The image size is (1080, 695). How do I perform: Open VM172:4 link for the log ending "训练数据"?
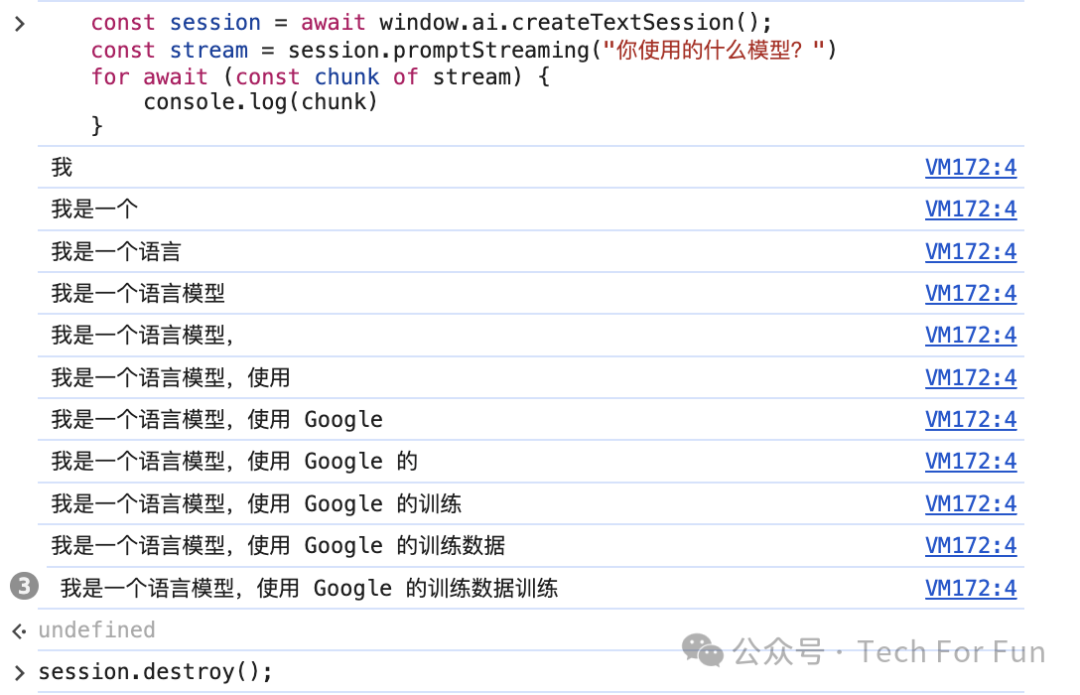[x=970, y=545]
